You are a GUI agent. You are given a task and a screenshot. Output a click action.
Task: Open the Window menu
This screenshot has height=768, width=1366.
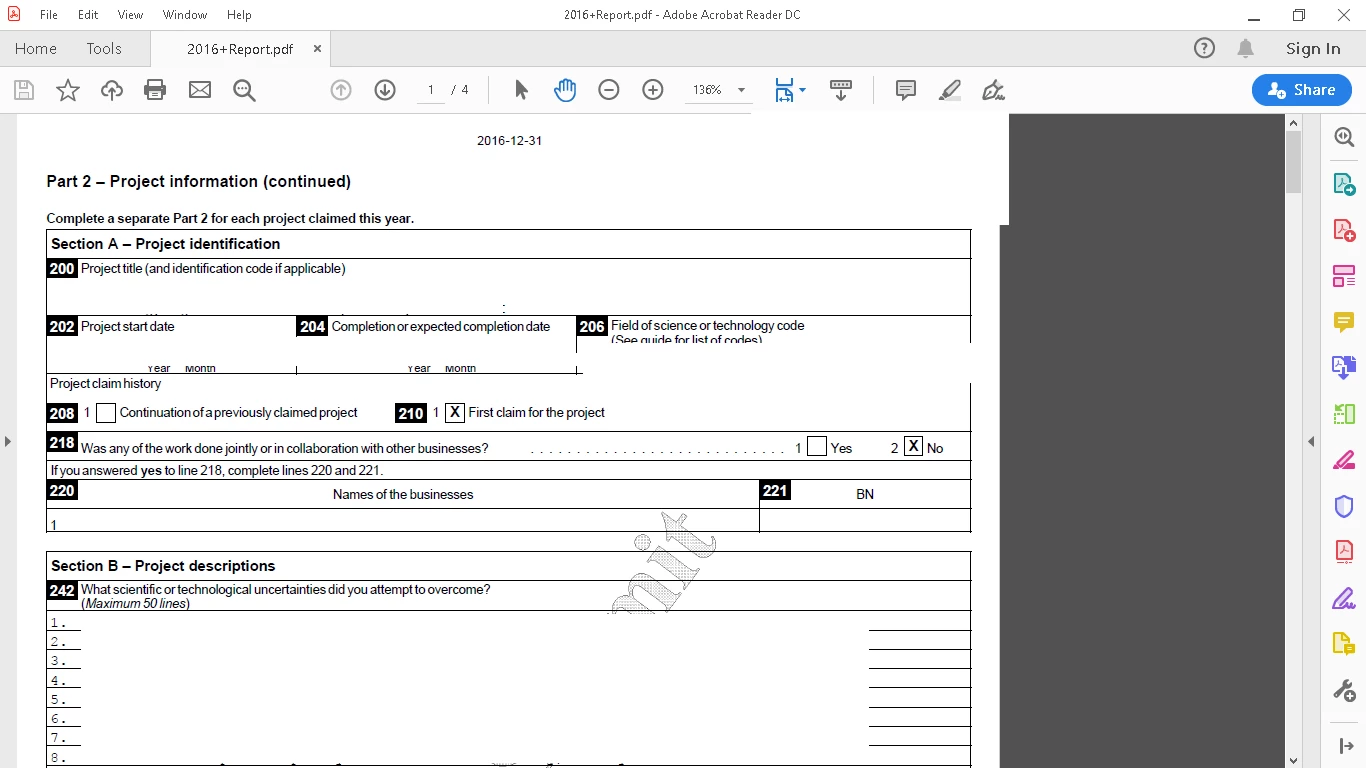pos(185,15)
